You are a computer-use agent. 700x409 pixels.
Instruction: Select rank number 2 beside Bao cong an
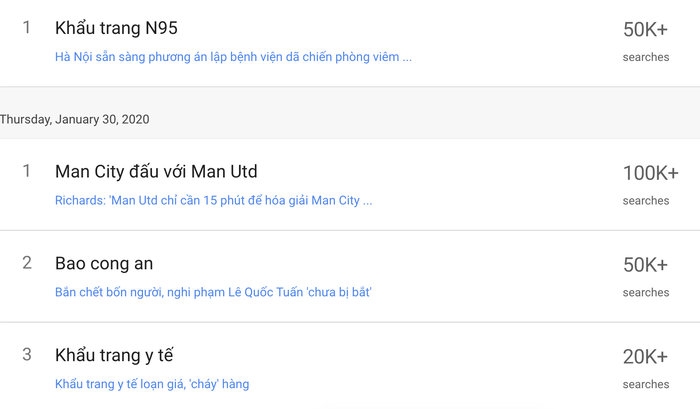pyautogui.click(x=27, y=263)
